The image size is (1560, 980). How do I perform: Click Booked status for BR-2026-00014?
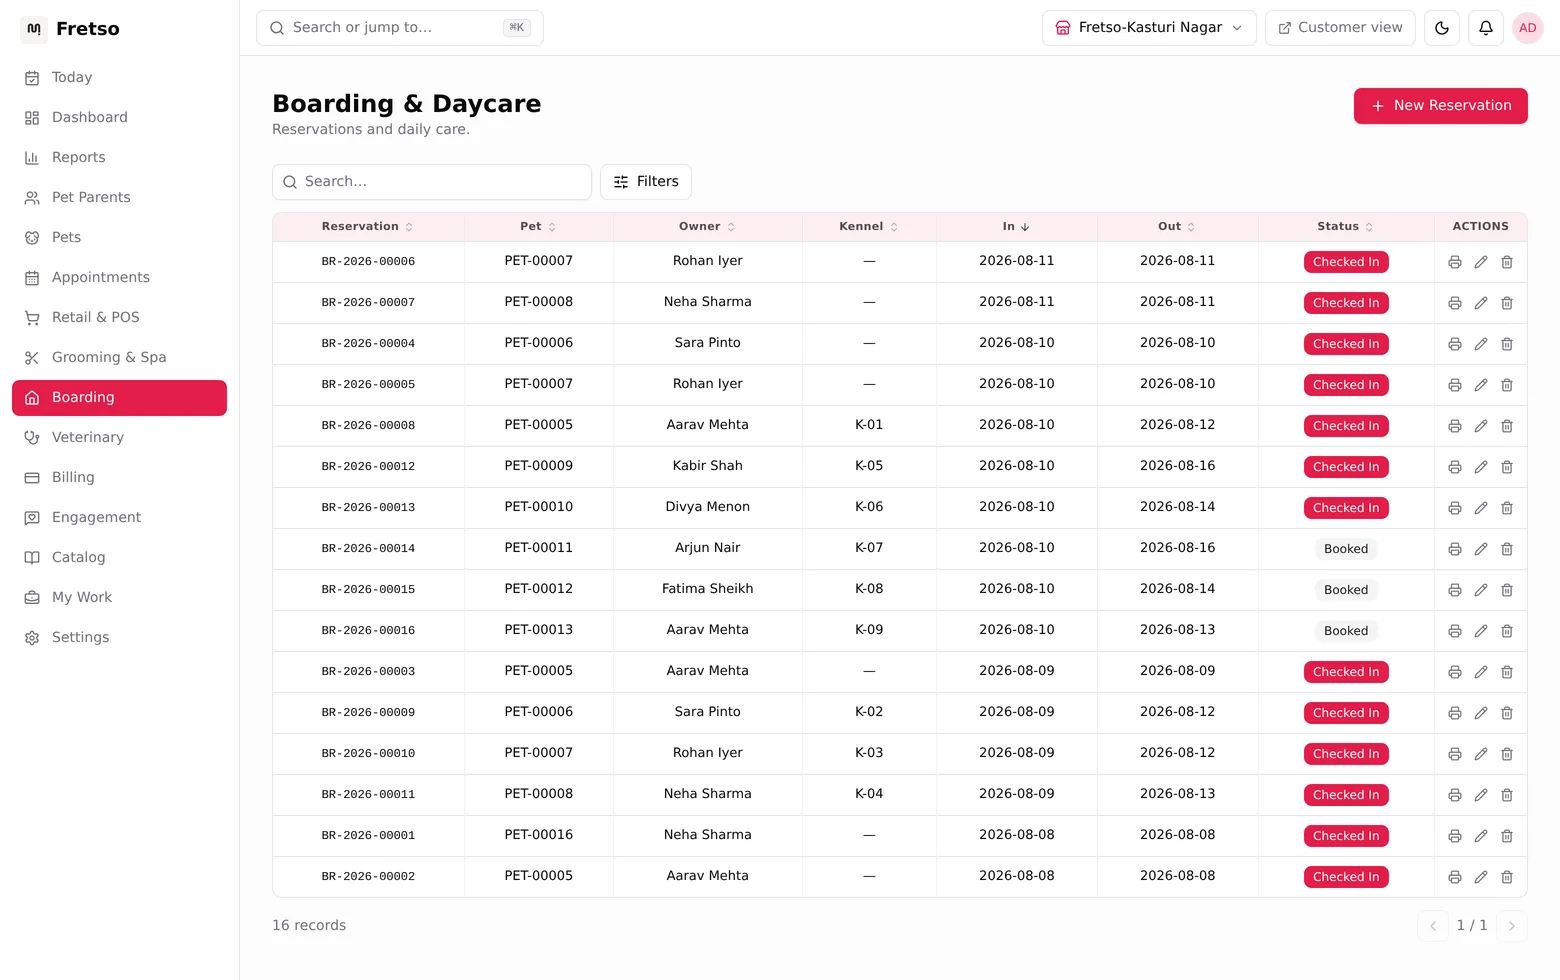pyautogui.click(x=1346, y=549)
